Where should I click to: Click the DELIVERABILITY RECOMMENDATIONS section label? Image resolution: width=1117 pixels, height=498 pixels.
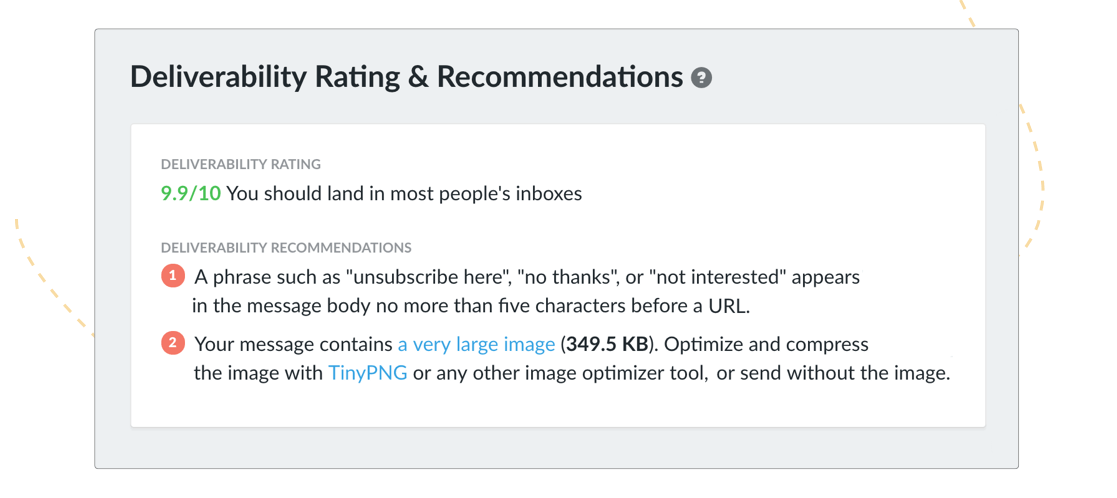pos(286,248)
